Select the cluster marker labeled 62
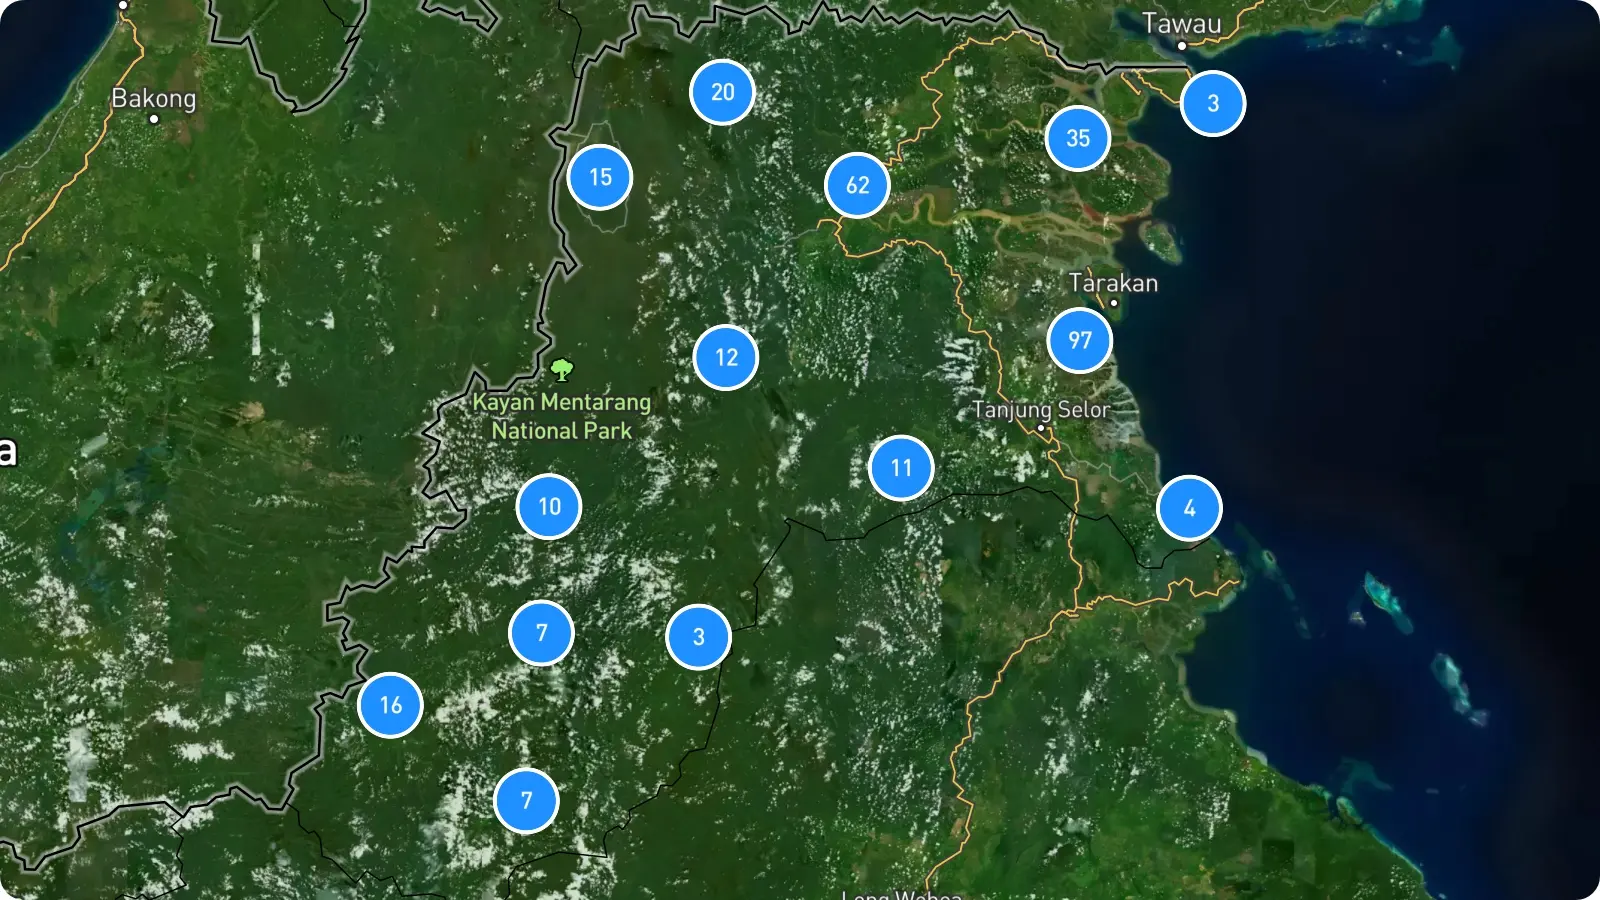The image size is (1600, 900). point(858,185)
